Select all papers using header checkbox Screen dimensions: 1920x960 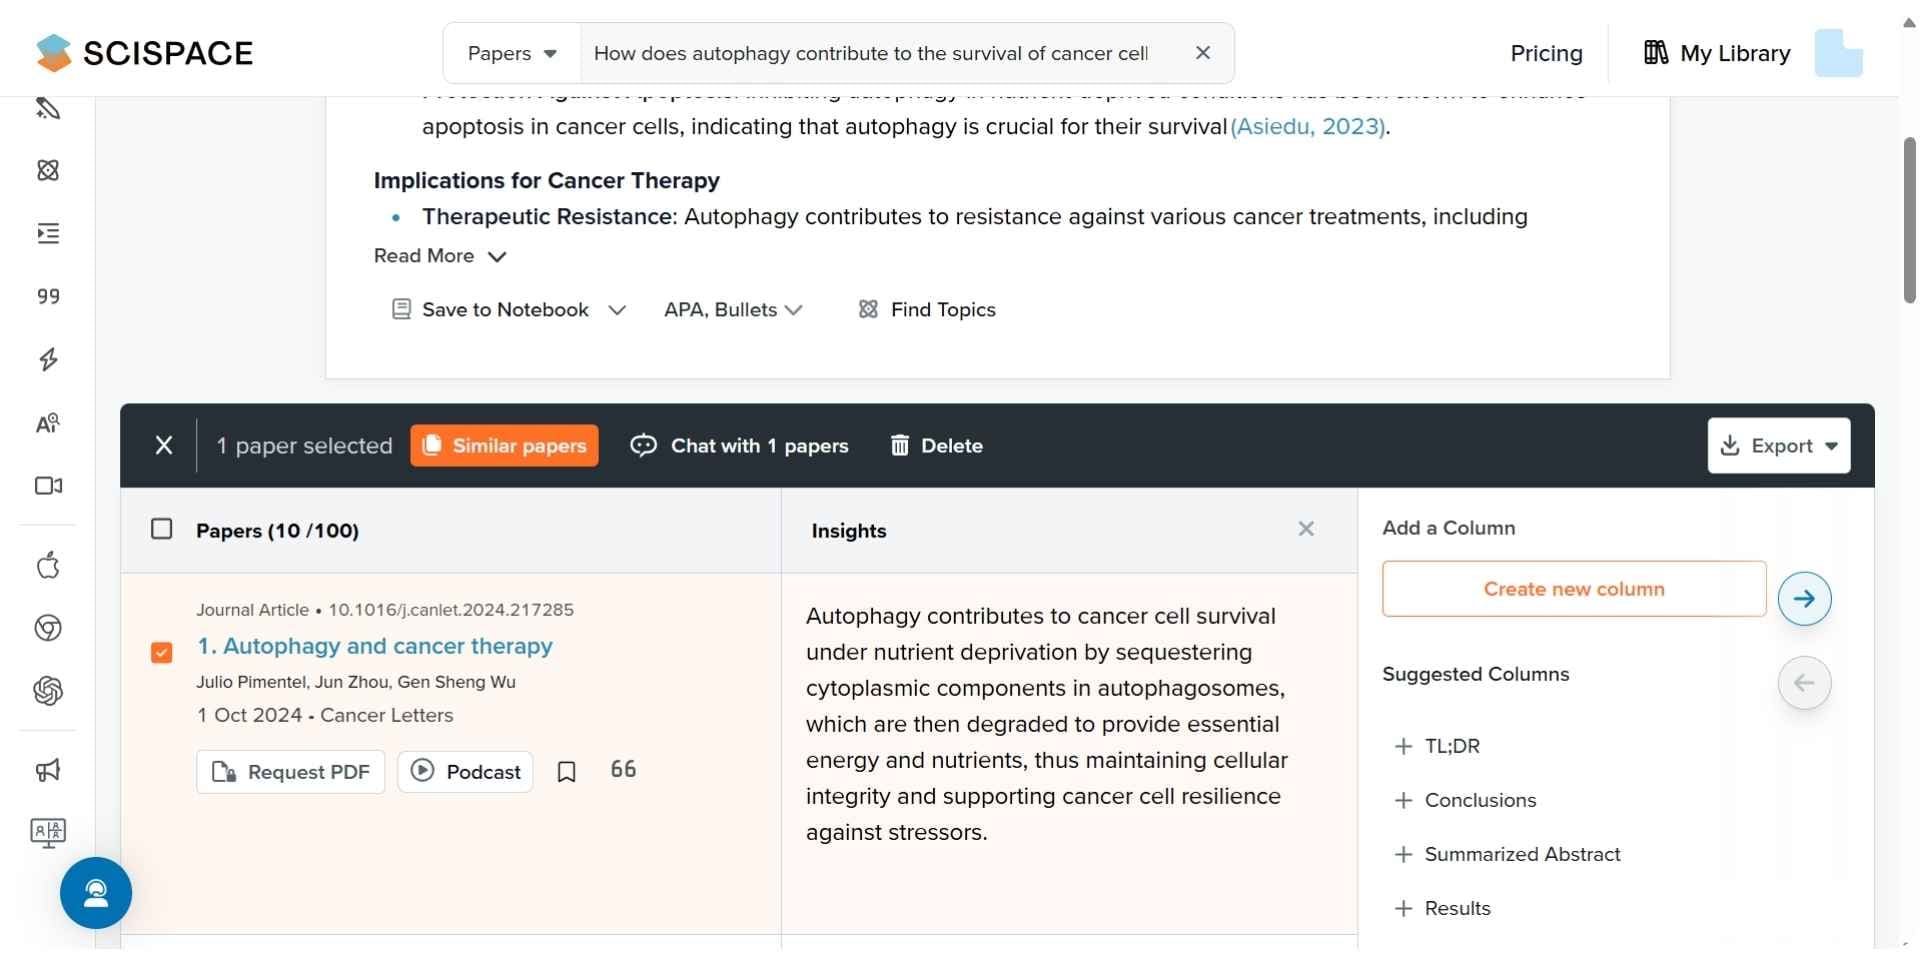(x=162, y=530)
